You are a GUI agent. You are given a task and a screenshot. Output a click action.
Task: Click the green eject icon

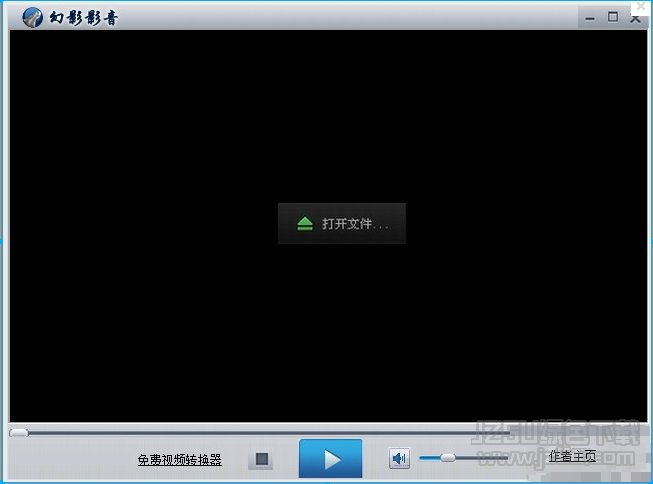click(305, 224)
